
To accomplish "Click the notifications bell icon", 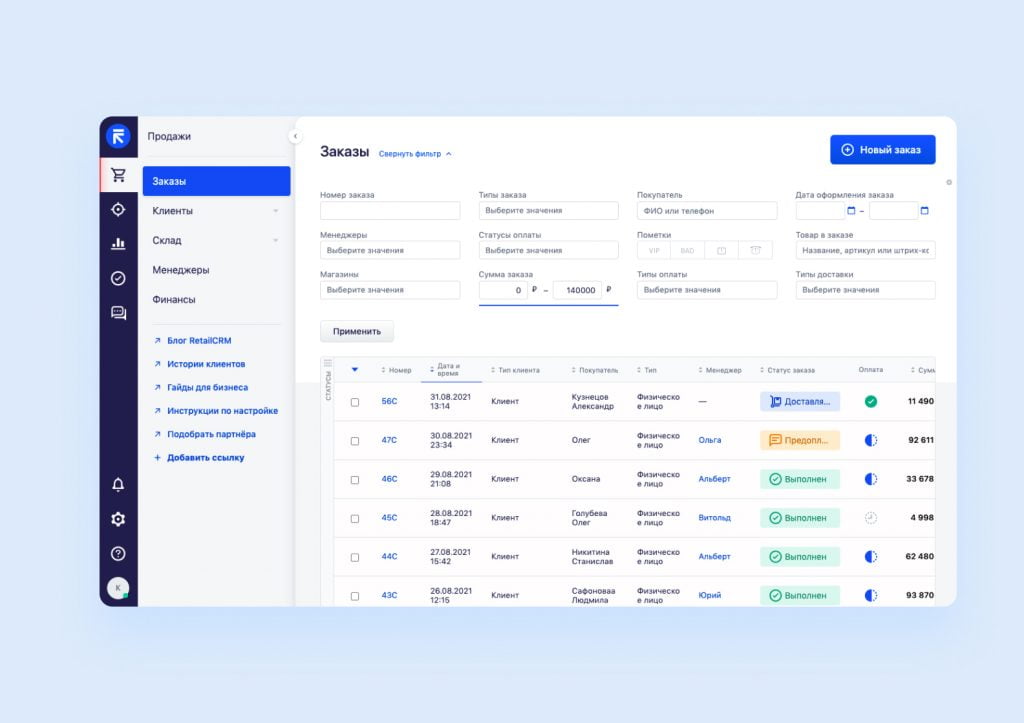I will click(118, 484).
